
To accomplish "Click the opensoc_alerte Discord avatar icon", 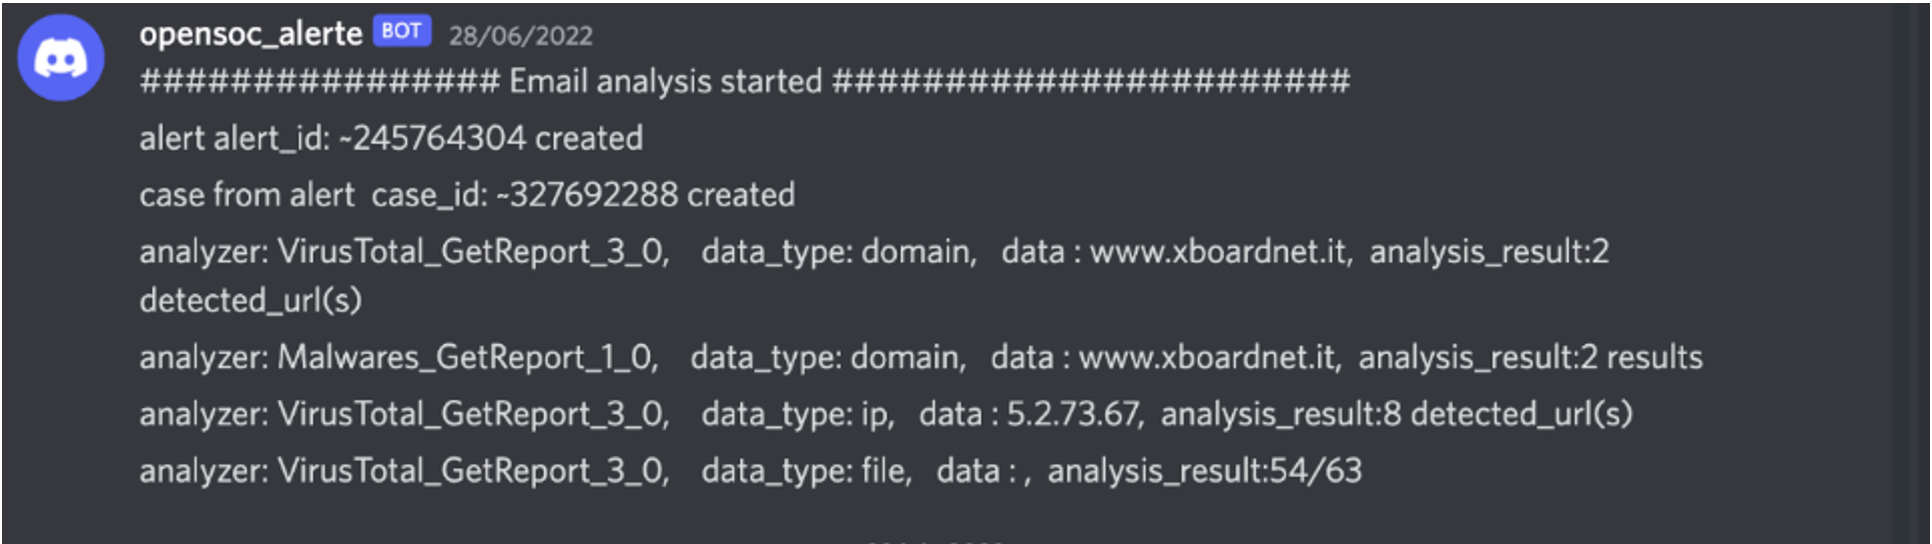I will coord(61,58).
